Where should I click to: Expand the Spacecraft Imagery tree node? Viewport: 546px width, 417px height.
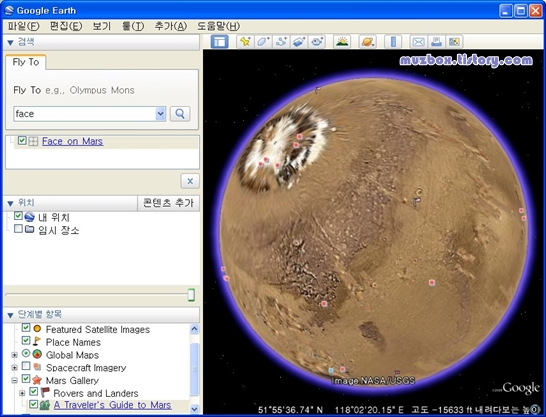(14, 368)
